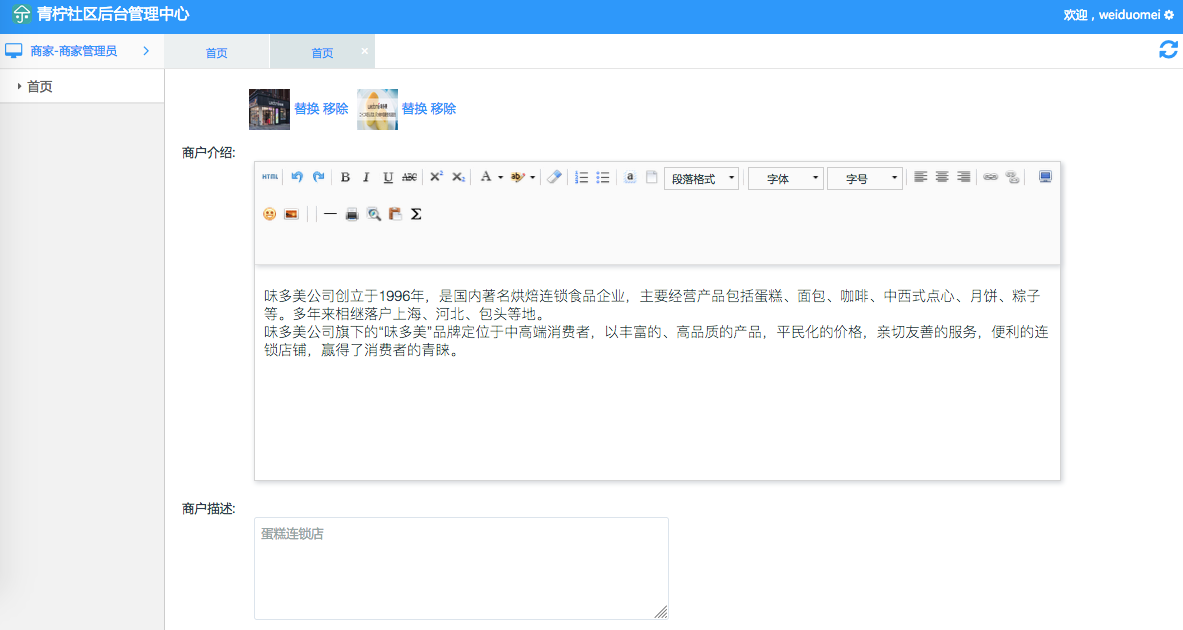Switch to the first 首页 tab
Viewport: 1183px width, 630px height.
coord(217,52)
